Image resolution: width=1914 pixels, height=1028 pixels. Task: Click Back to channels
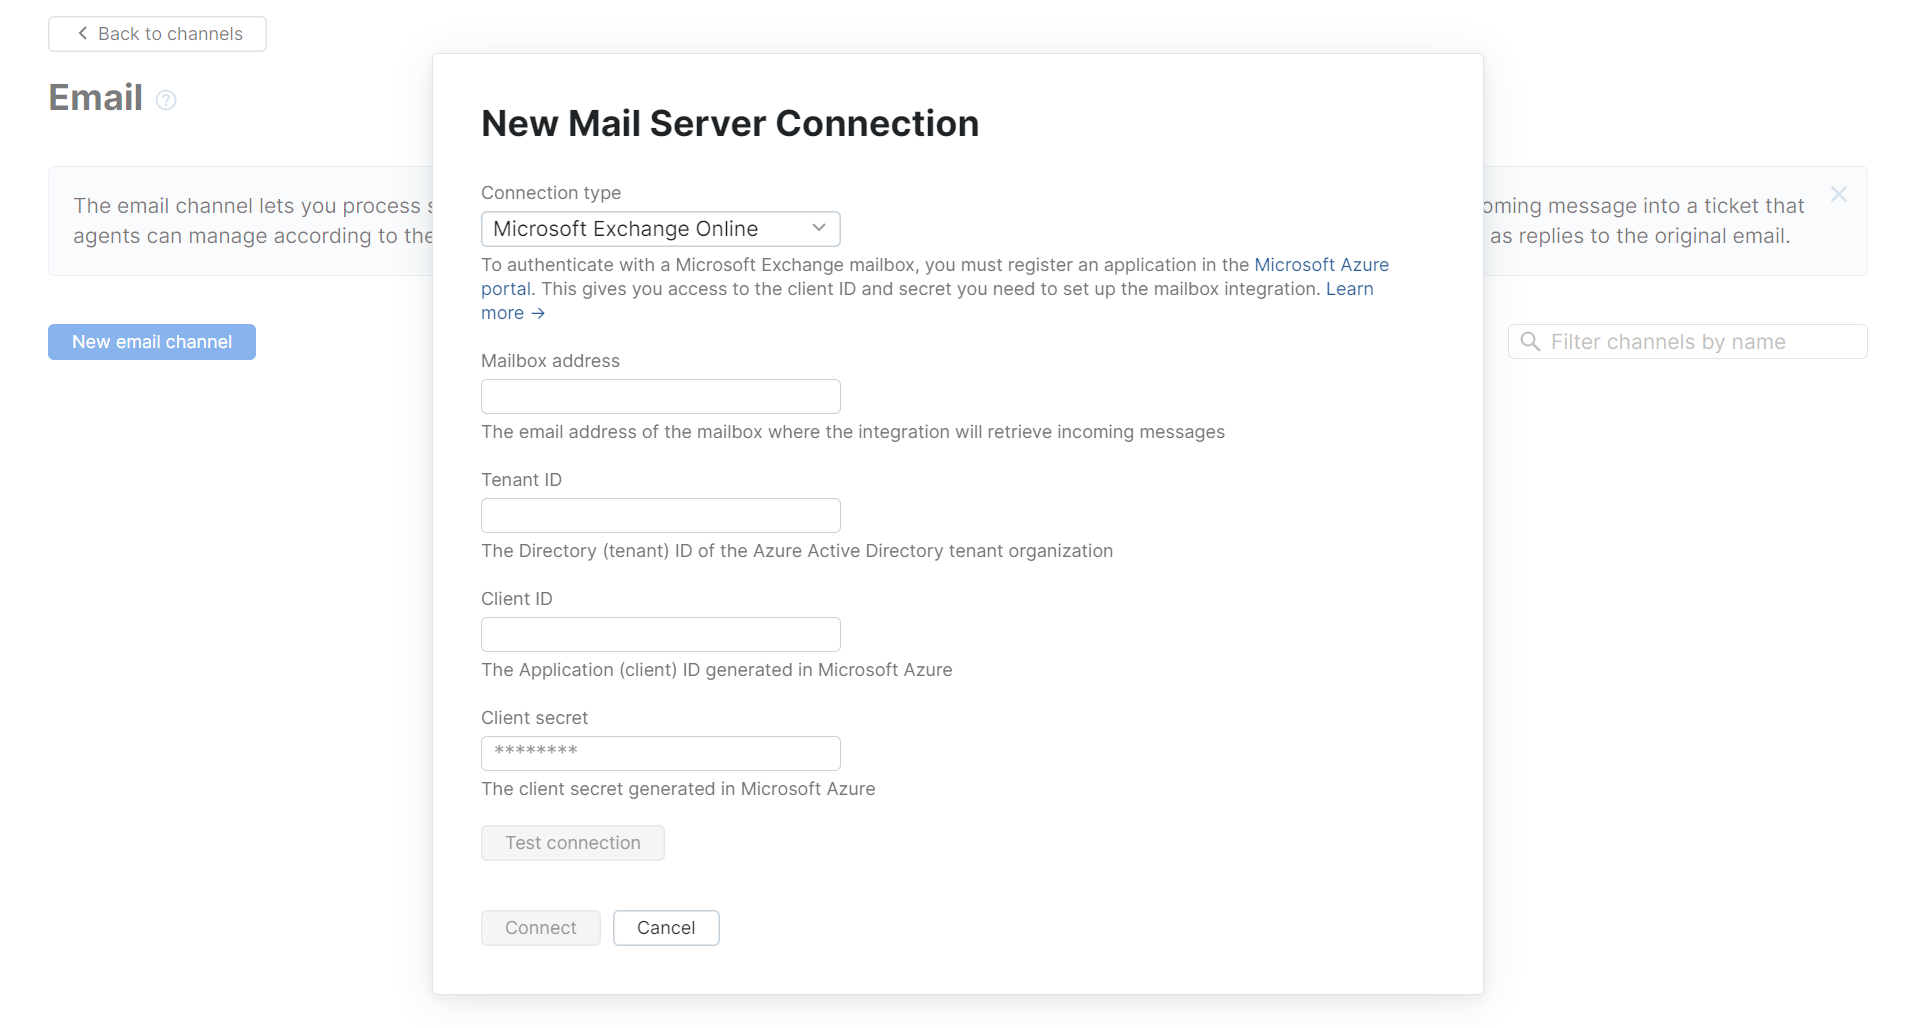[x=157, y=33]
